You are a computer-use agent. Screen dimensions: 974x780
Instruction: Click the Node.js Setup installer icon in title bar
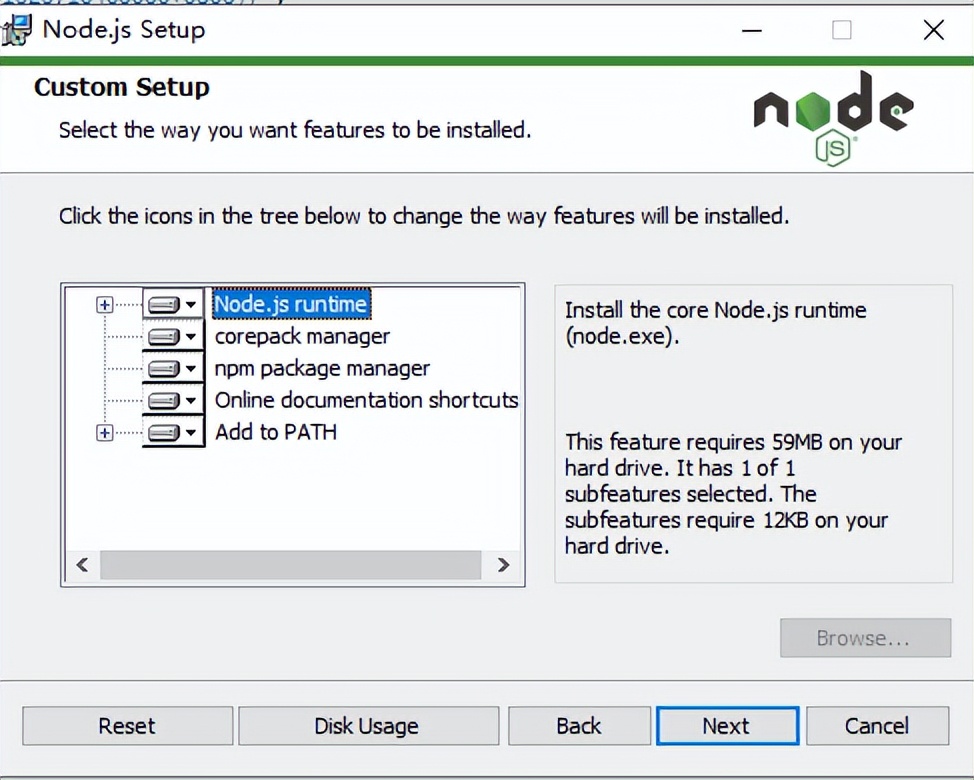coord(16,30)
